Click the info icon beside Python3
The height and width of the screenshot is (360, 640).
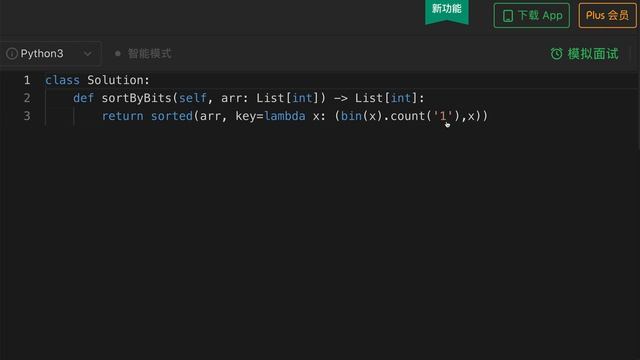coord(12,53)
